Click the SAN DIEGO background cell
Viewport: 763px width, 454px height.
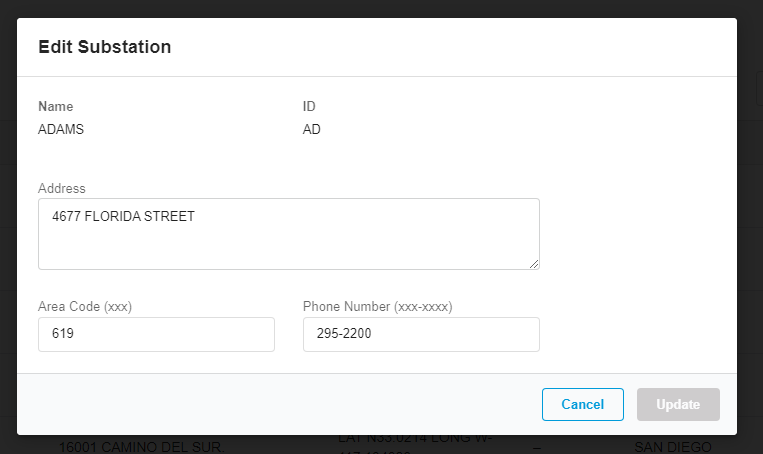click(672, 446)
